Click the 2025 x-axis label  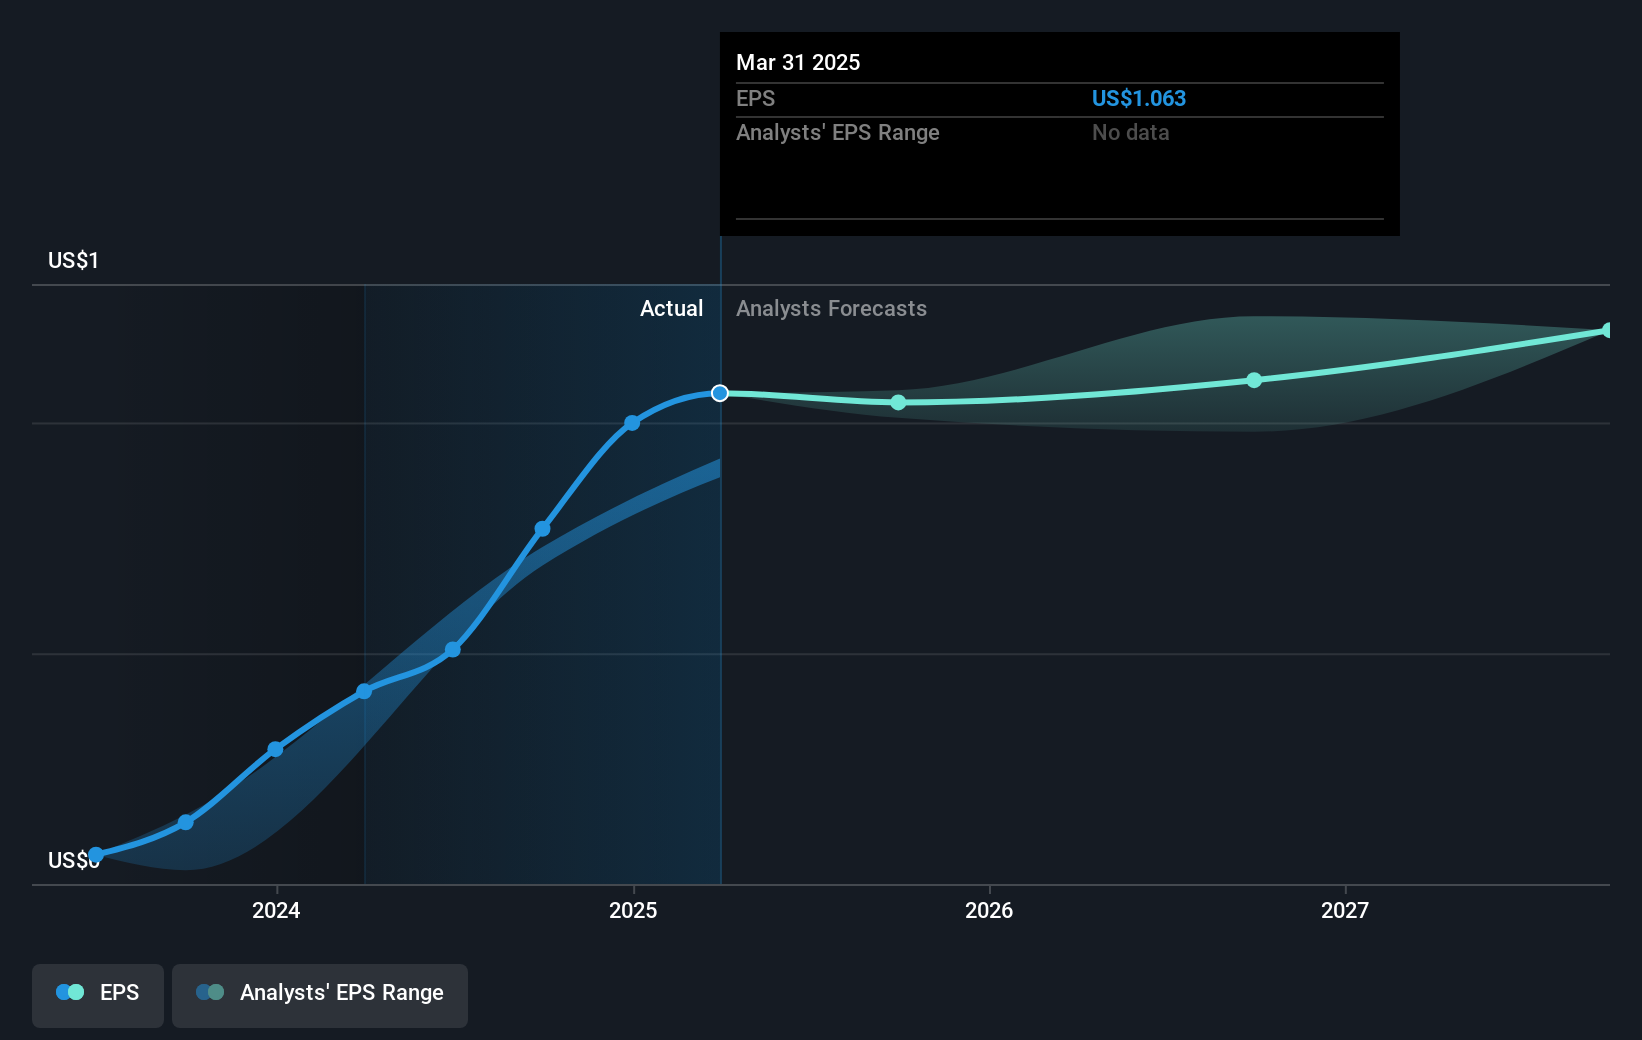633,910
